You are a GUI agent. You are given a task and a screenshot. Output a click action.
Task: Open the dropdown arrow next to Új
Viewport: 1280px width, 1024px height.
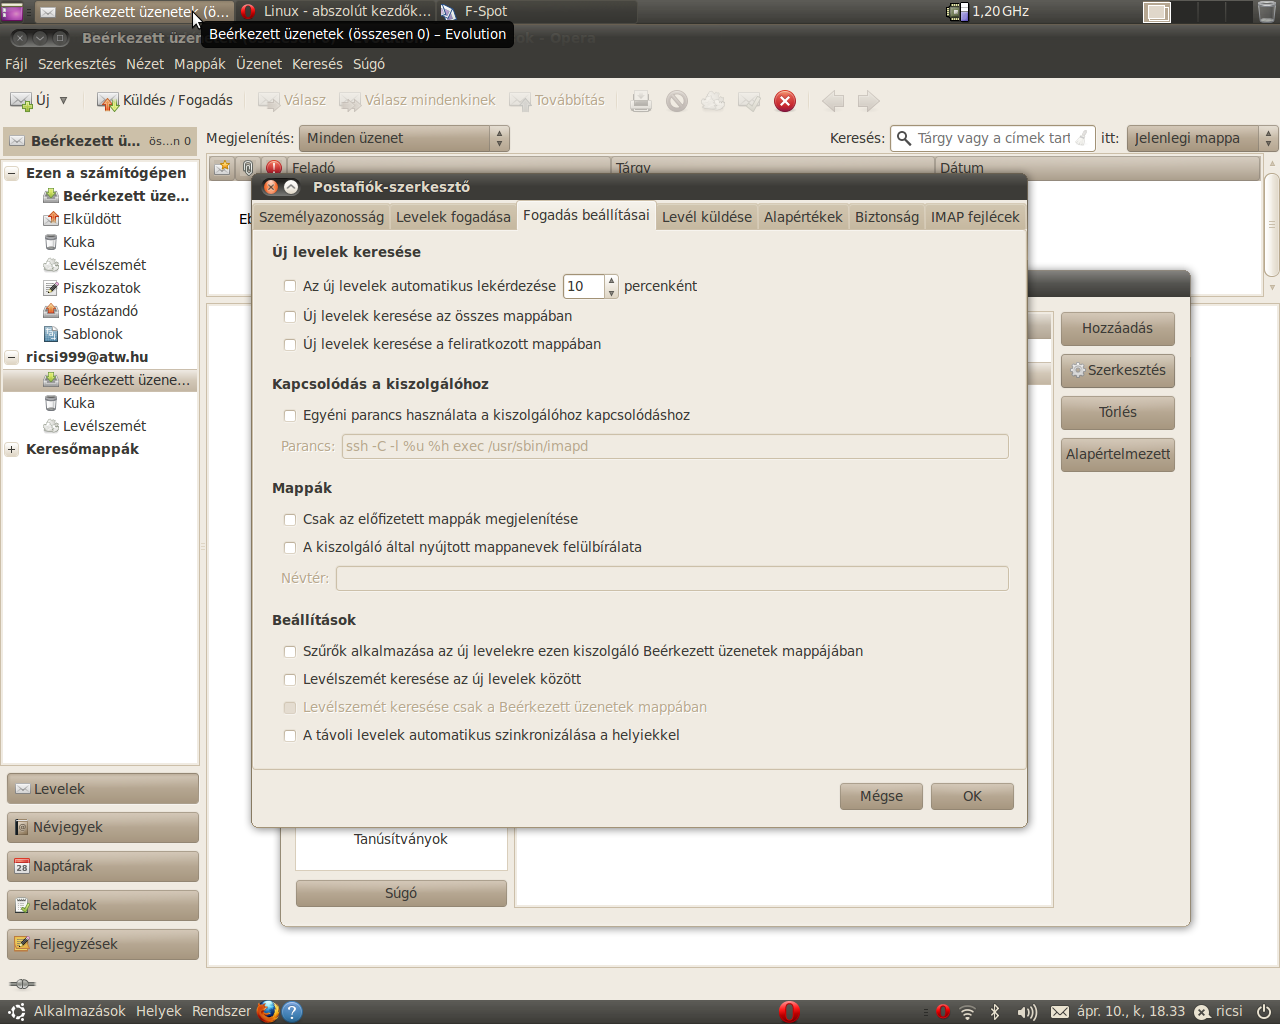[63, 101]
